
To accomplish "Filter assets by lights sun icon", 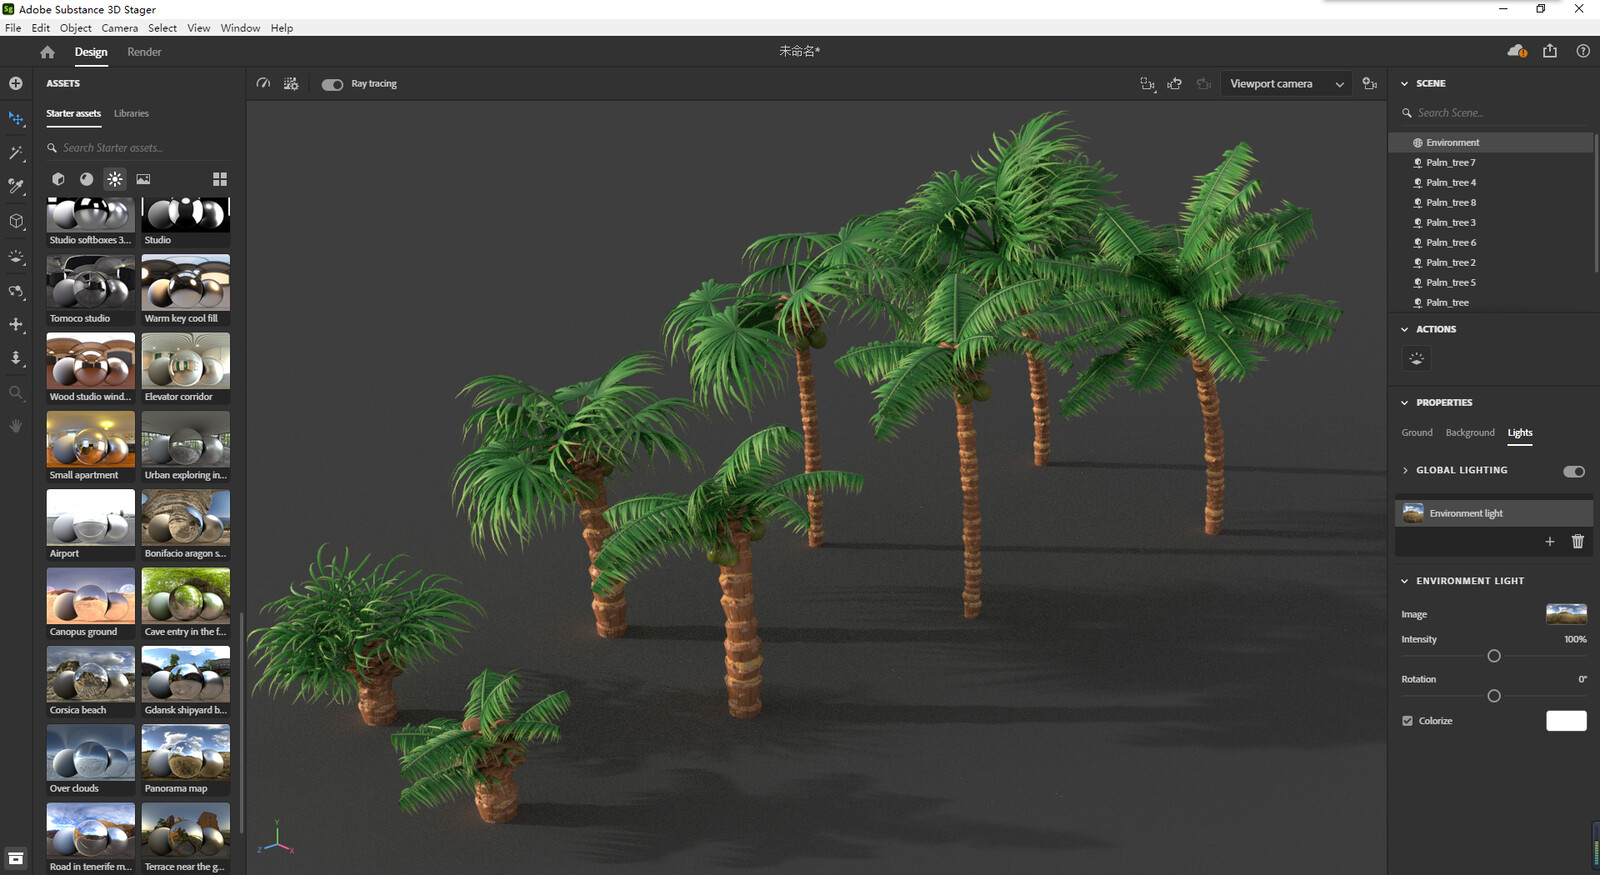I will tap(115, 179).
